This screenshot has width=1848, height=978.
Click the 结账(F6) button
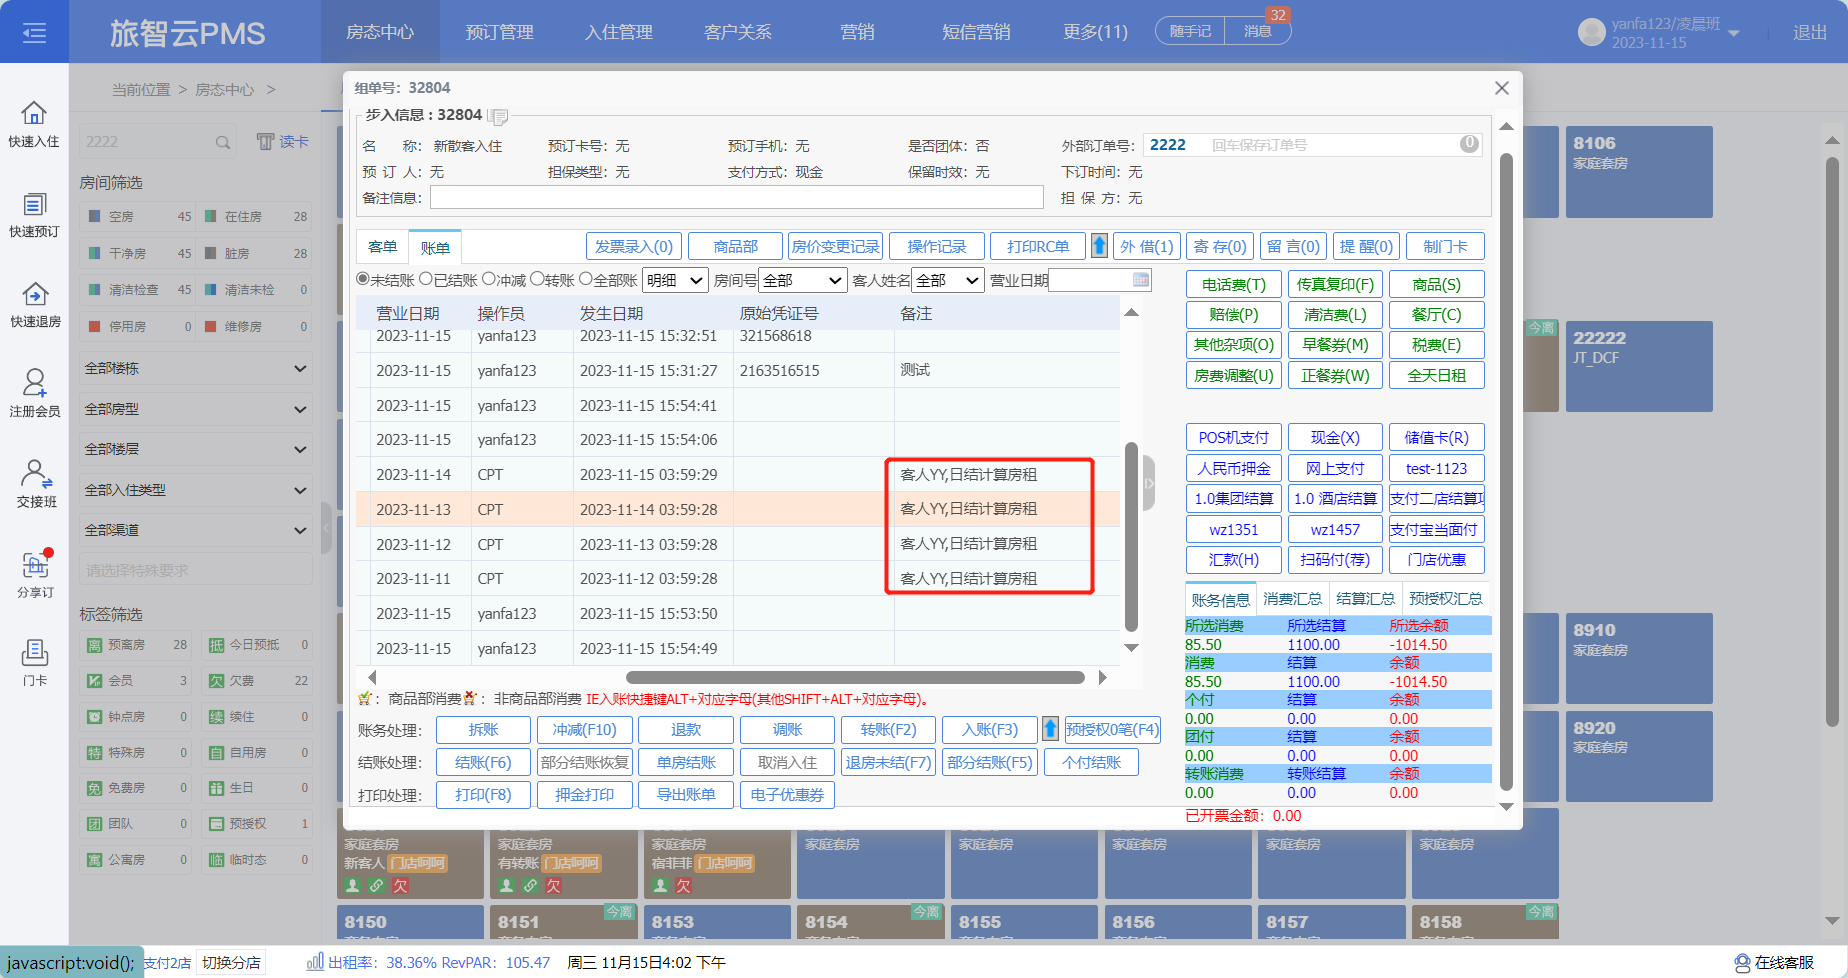483,762
